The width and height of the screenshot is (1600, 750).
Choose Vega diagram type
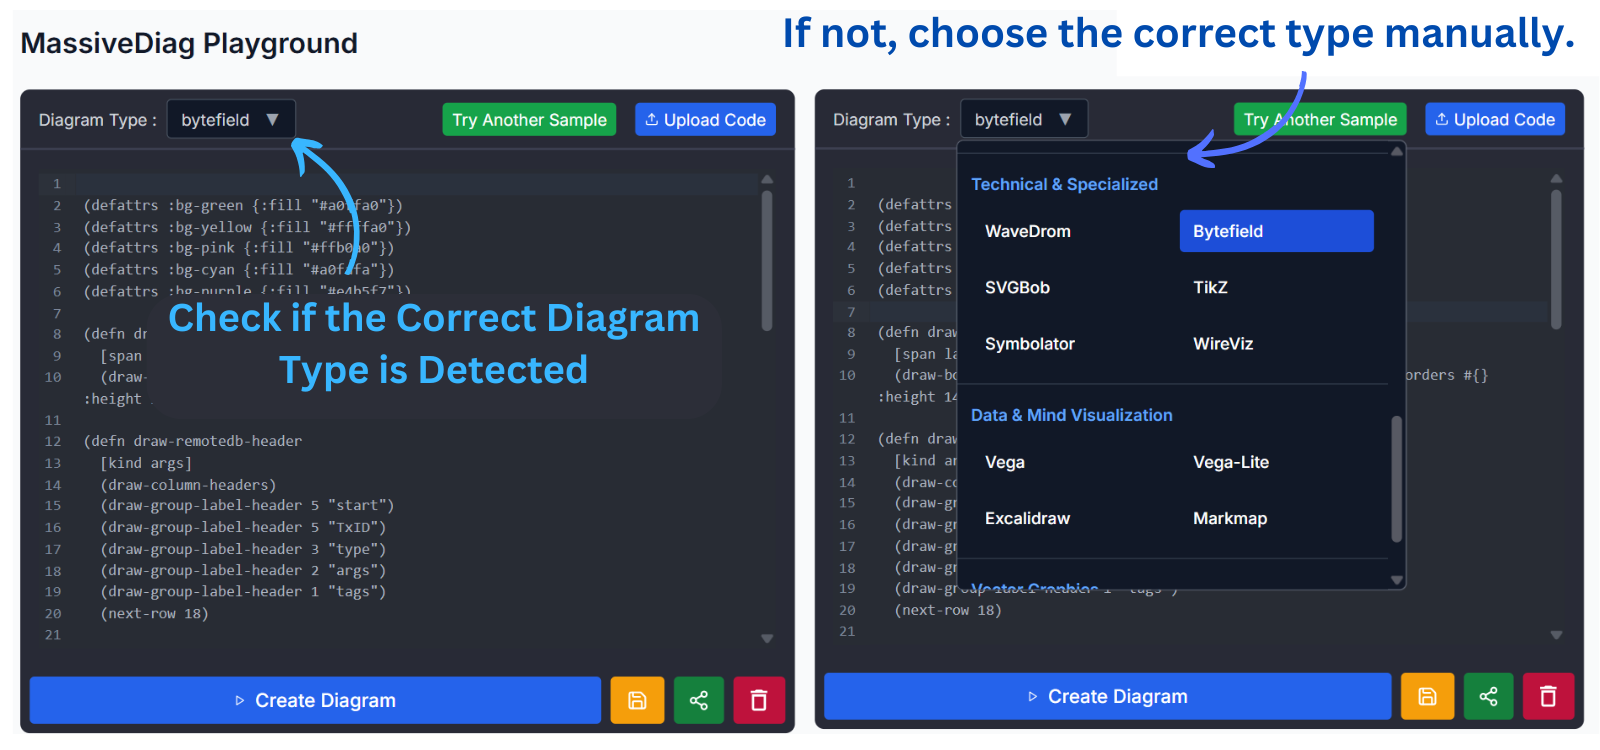(x=1004, y=462)
